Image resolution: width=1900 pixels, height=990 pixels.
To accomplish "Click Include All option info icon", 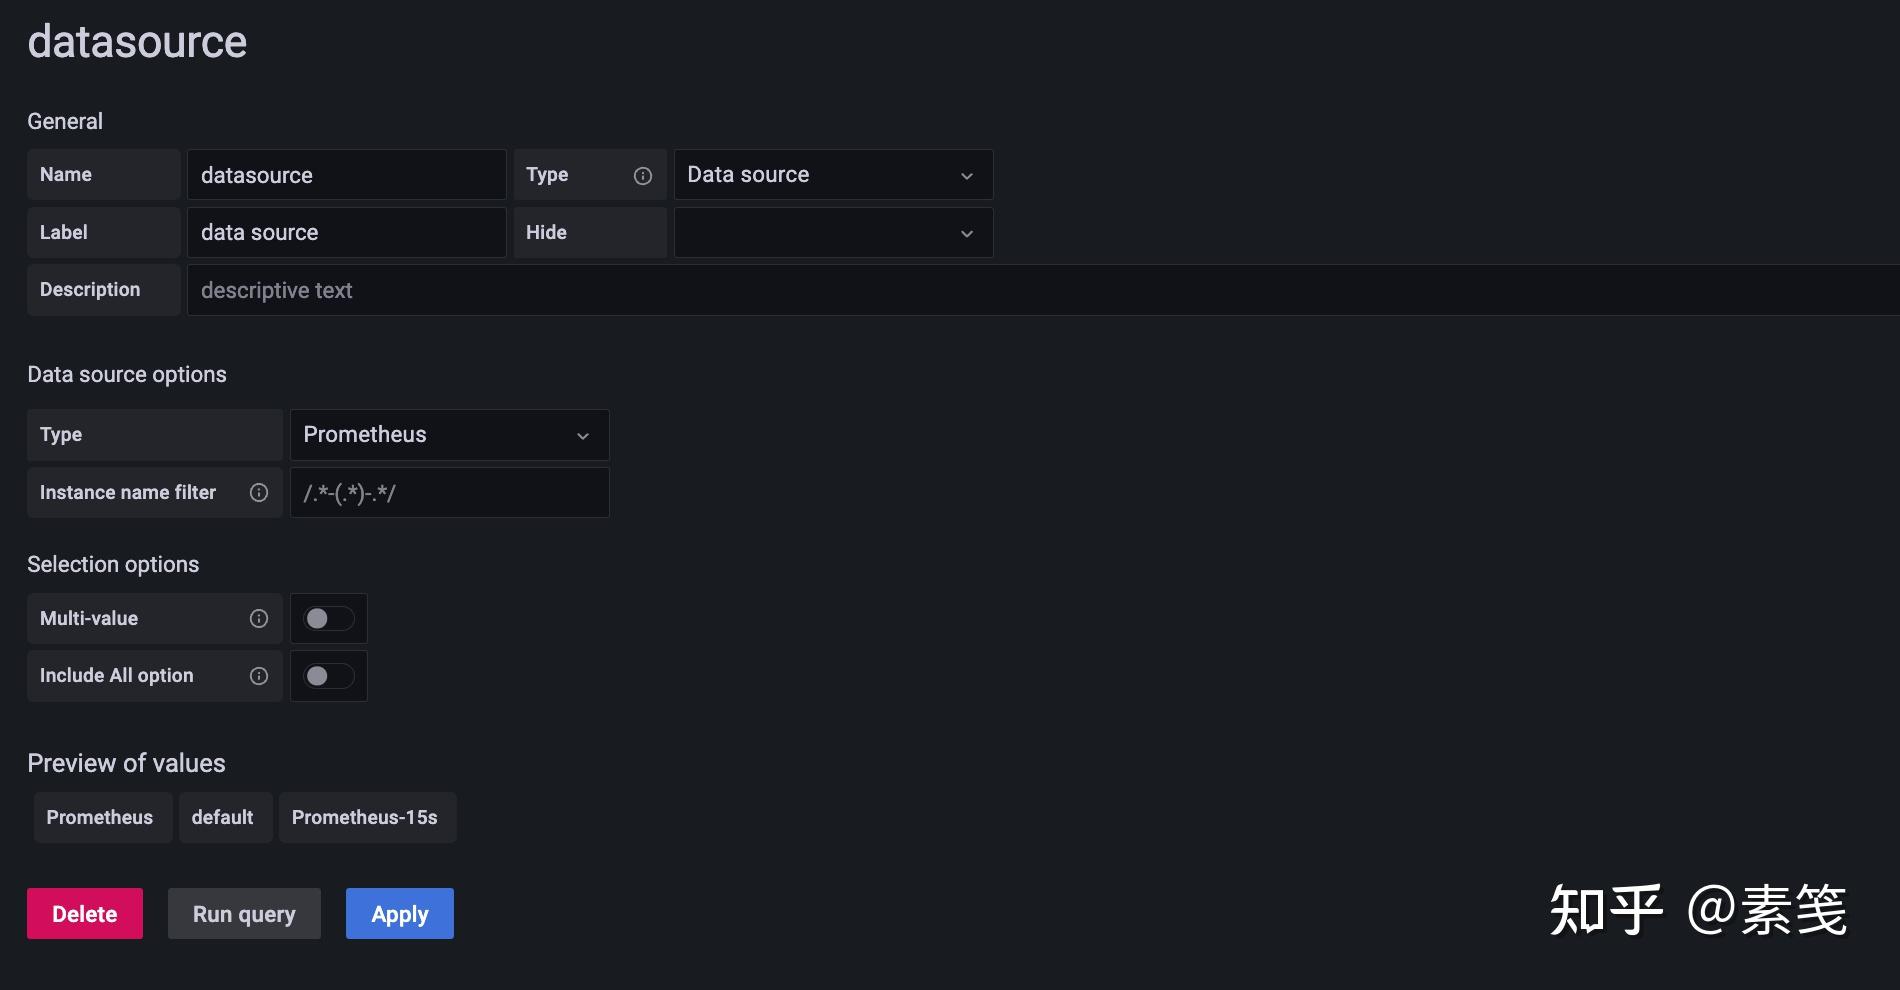I will click(259, 676).
